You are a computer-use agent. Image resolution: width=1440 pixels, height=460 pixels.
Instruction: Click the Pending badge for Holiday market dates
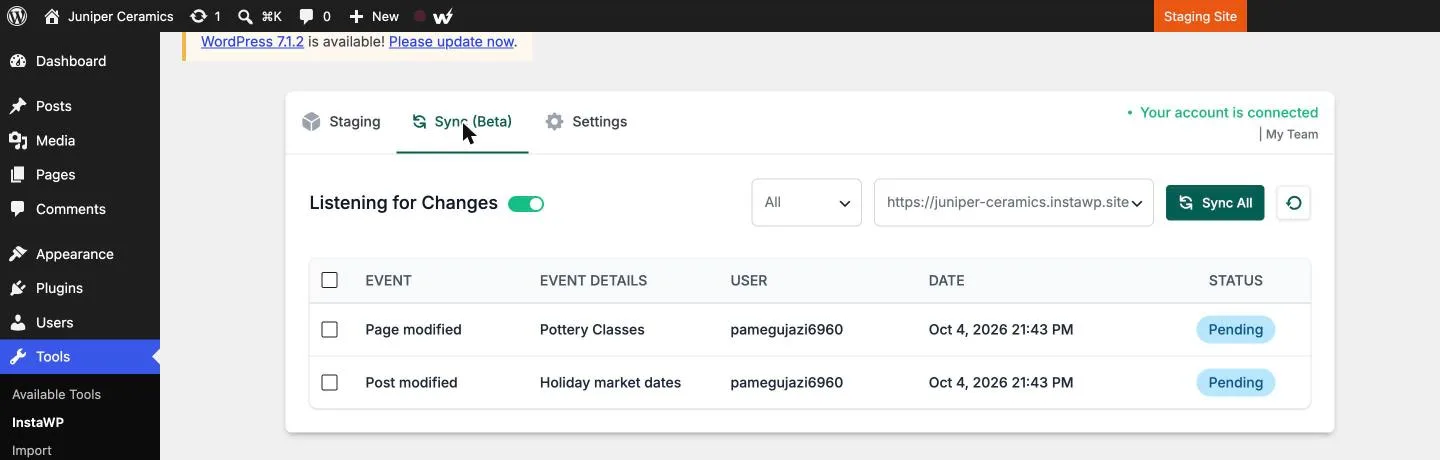pos(1236,382)
